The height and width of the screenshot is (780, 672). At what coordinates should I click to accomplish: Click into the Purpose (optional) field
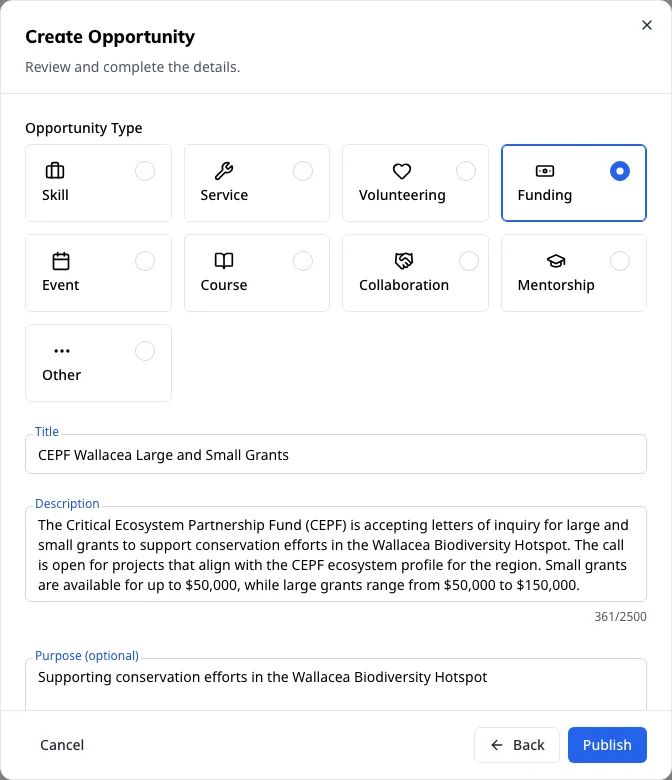click(336, 685)
